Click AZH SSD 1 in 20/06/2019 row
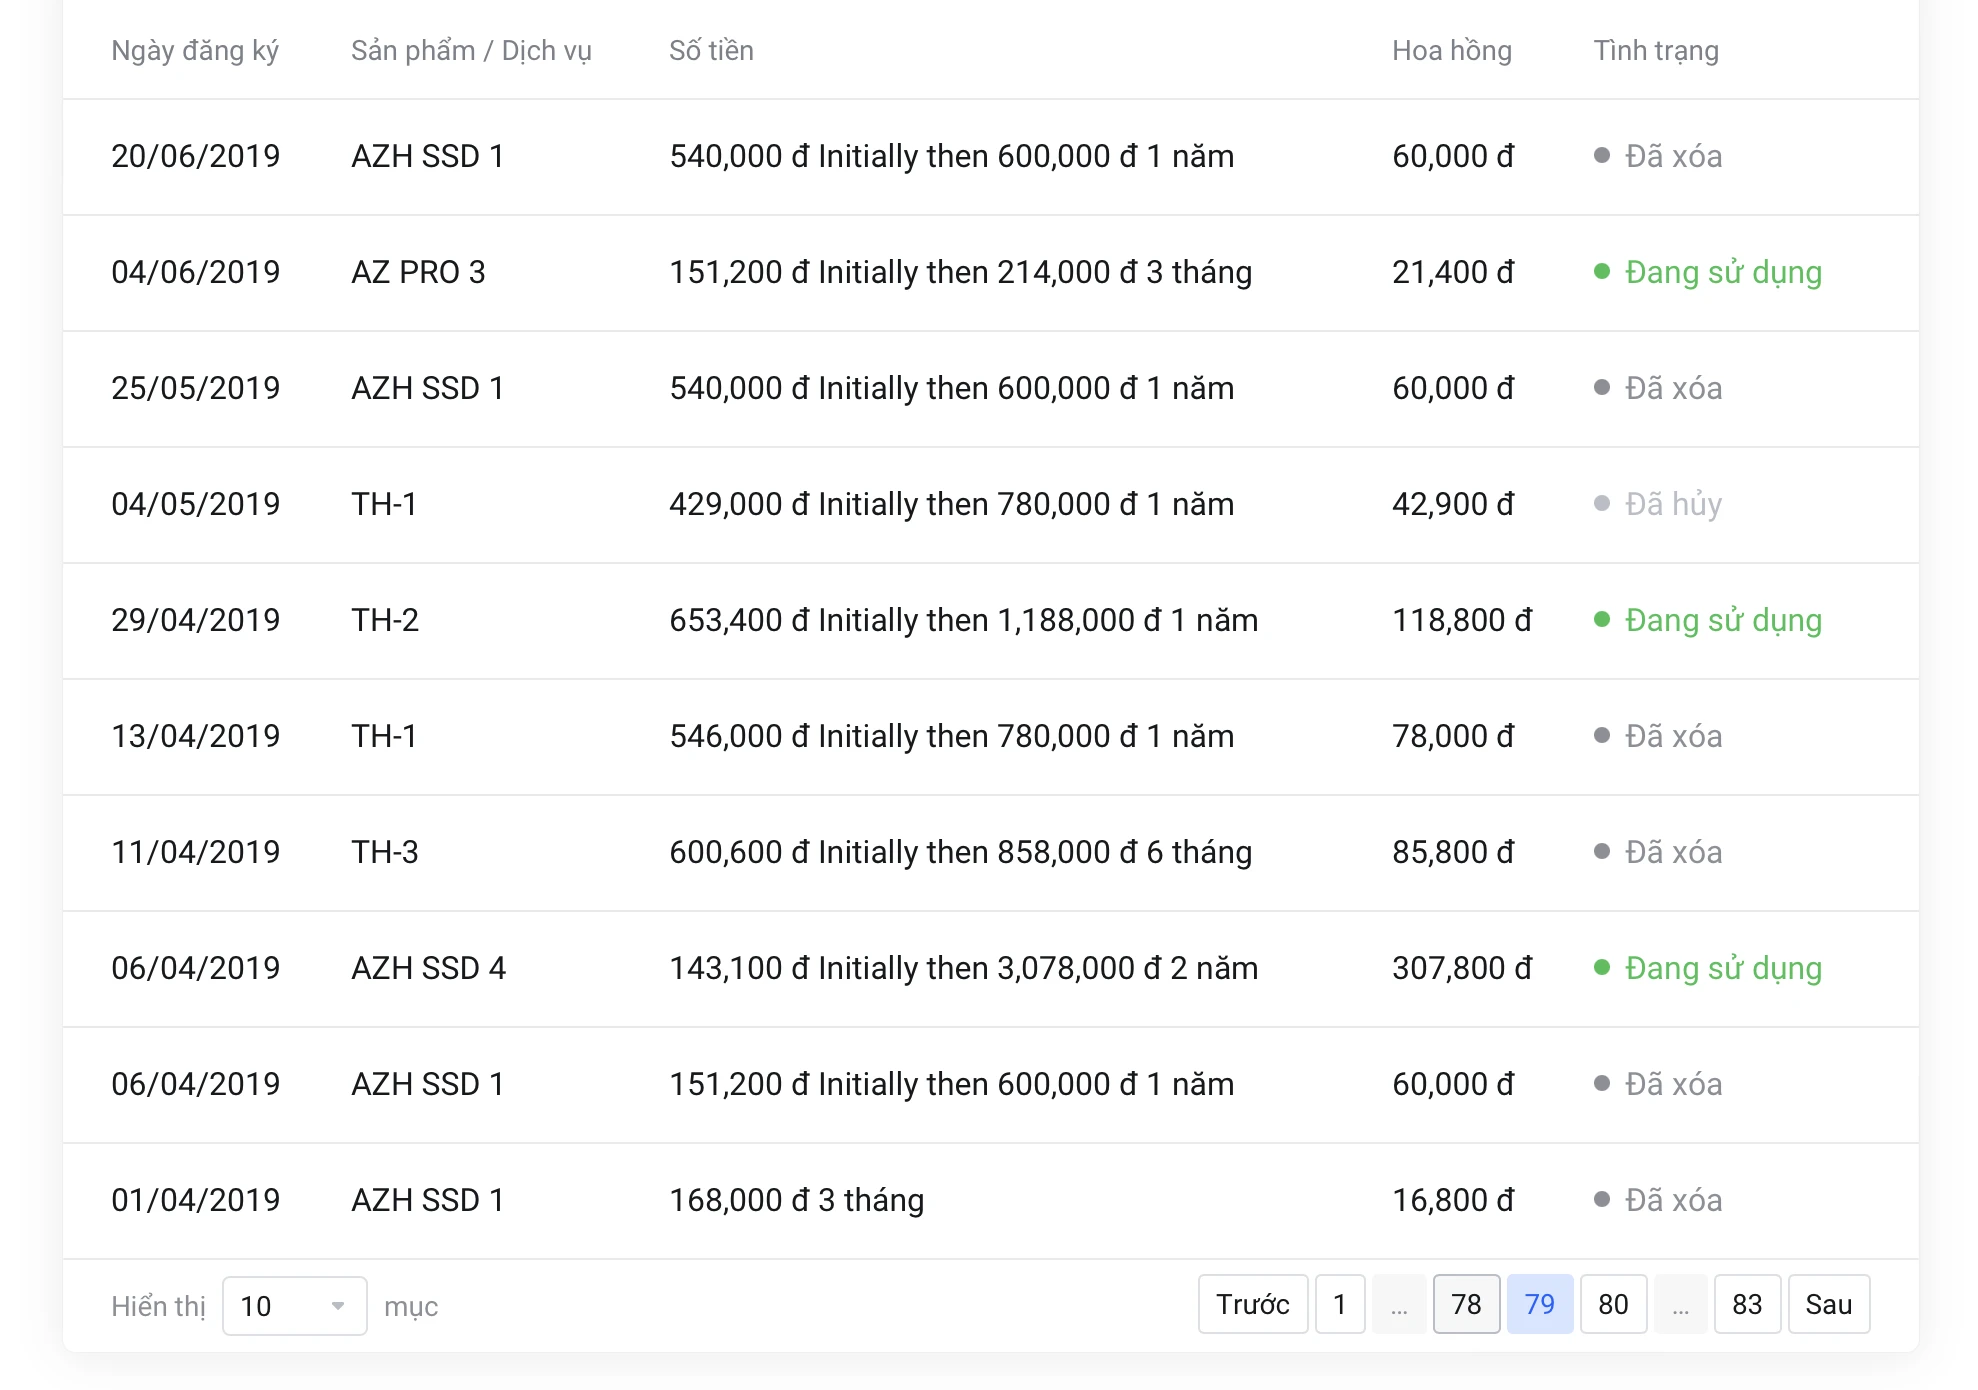Screen dimensions: 1978x1390 tap(427, 156)
